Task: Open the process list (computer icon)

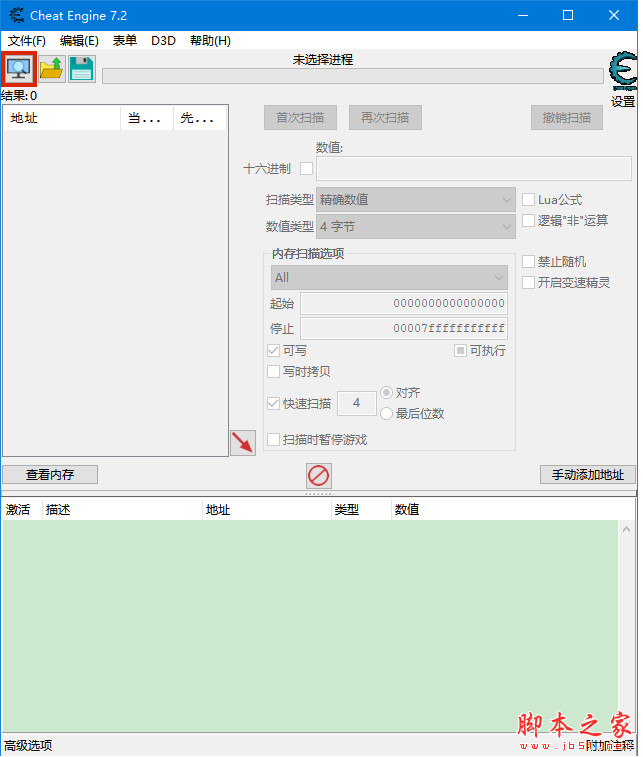Action: tap(19, 69)
